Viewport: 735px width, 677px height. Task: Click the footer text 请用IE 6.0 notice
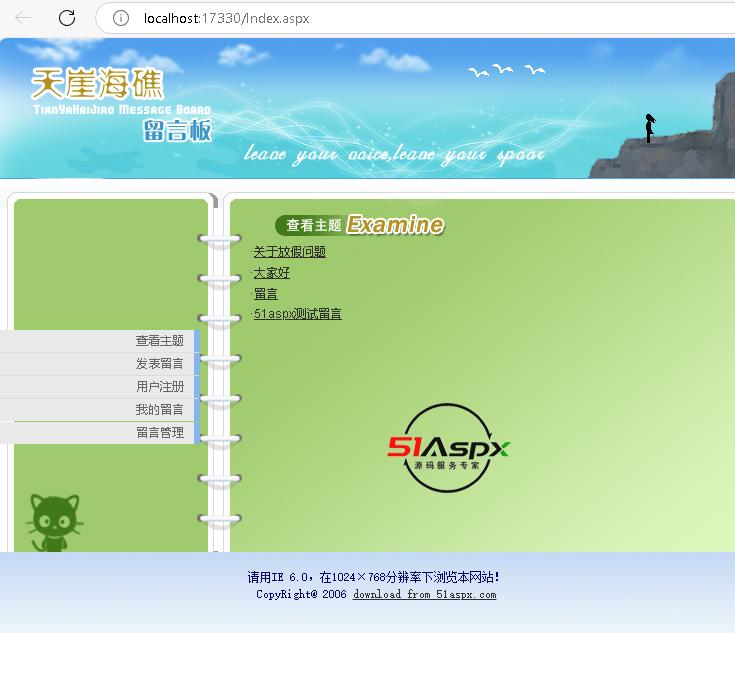point(374,577)
